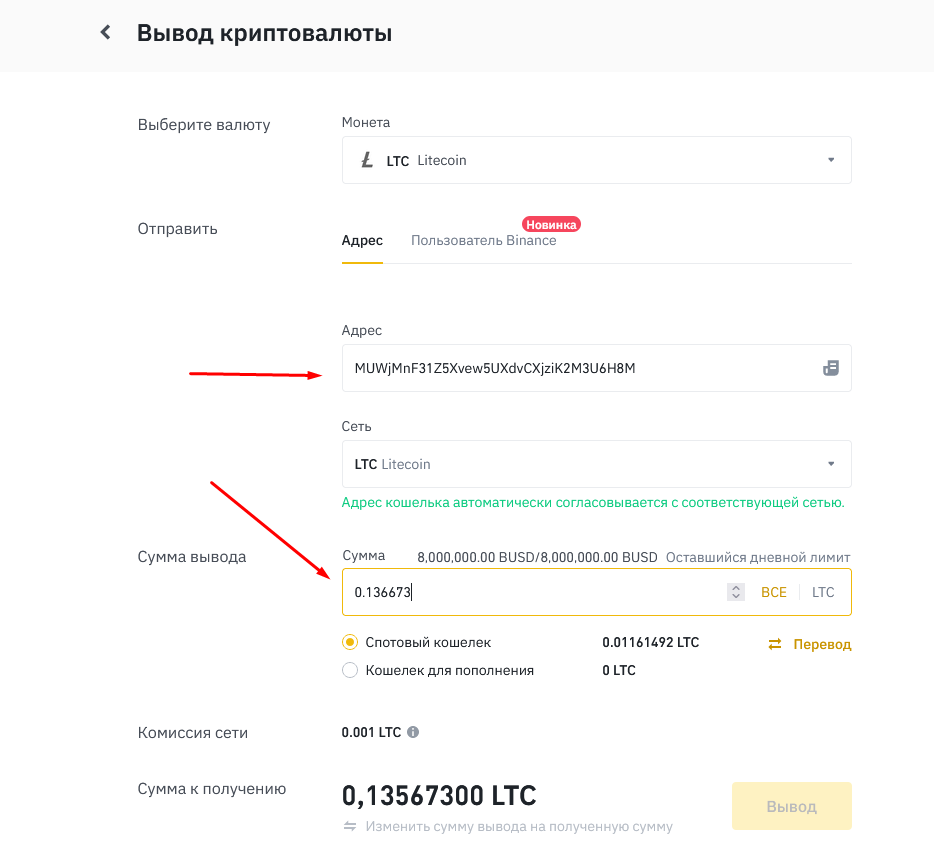Open the Перевод transfer link
The height and width of the screenshot is (856, 934).
[822, 644]
